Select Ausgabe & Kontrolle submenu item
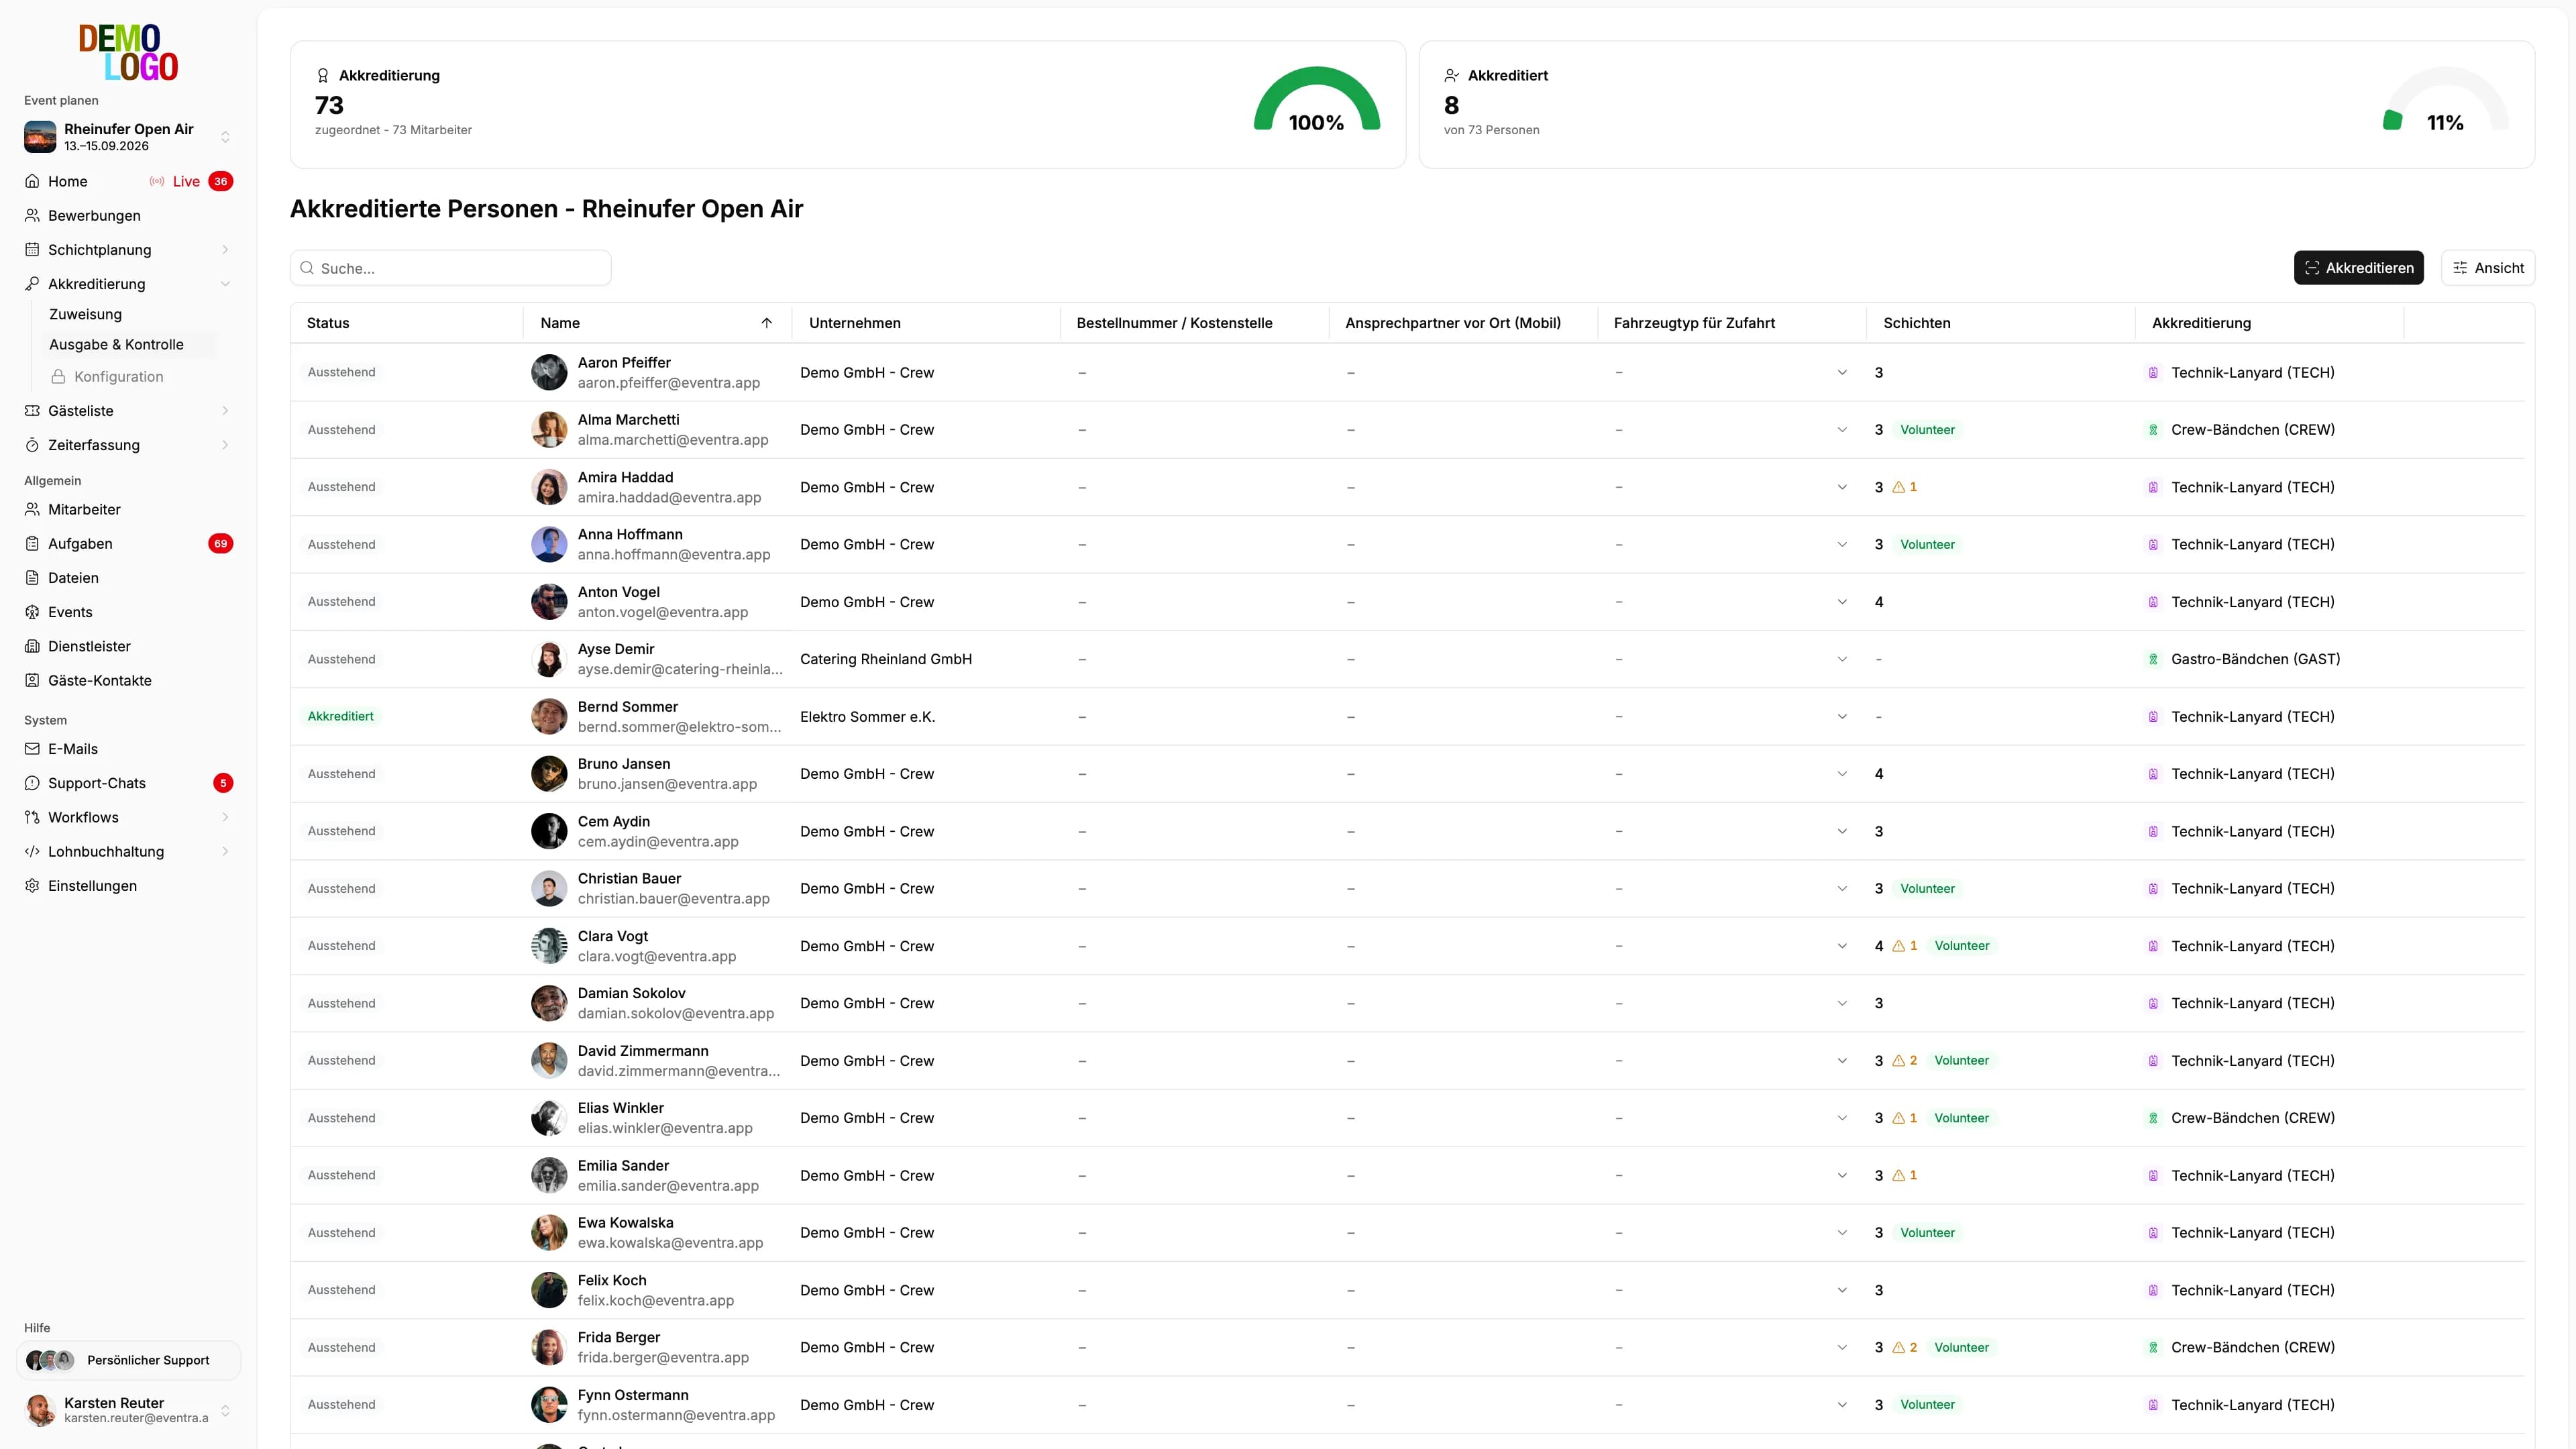Image resolution: width=2576 pixels, height=1449 pixels. 117,344
